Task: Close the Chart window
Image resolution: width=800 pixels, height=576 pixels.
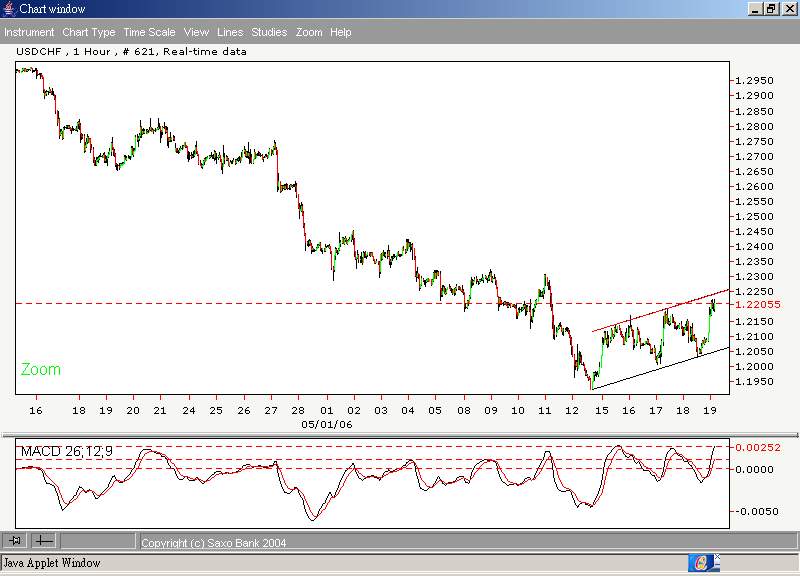Action: (x=789, y=9)
